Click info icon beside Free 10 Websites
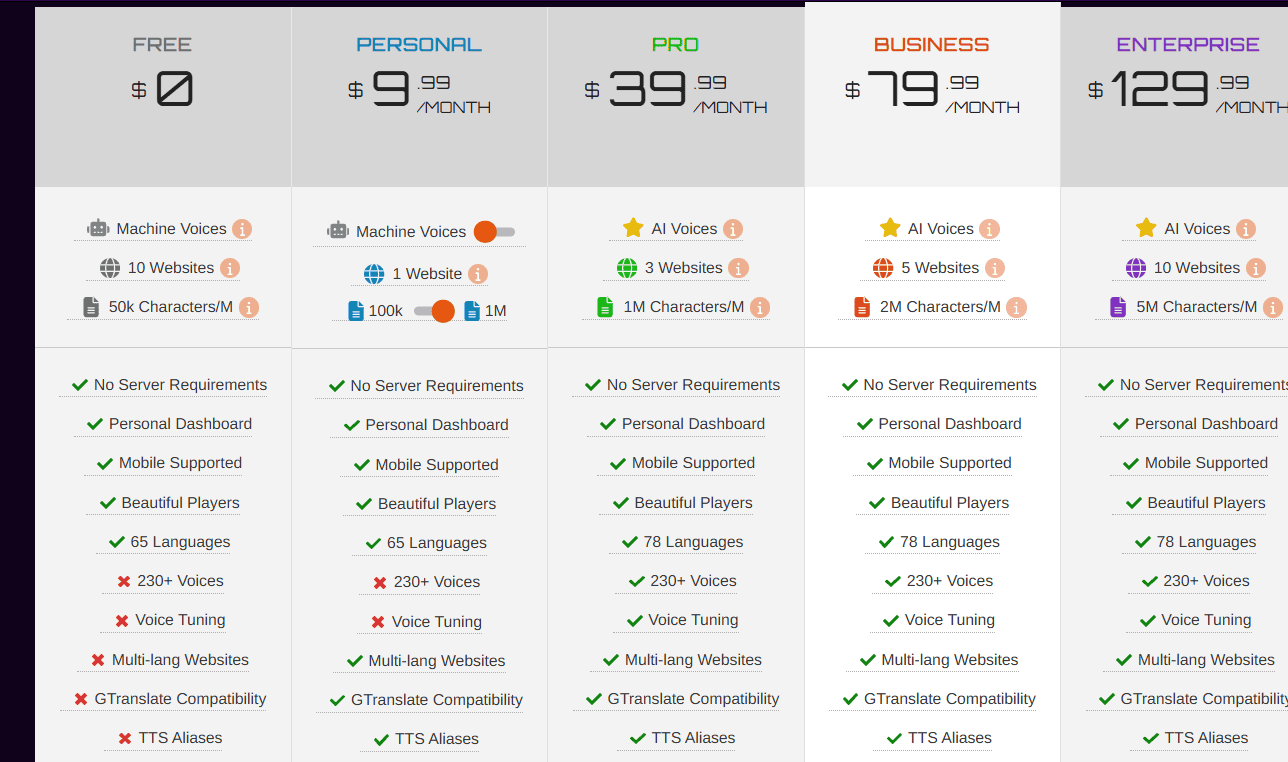The image size is (1288, 762). pyautogui.click(x=230, y=268)
